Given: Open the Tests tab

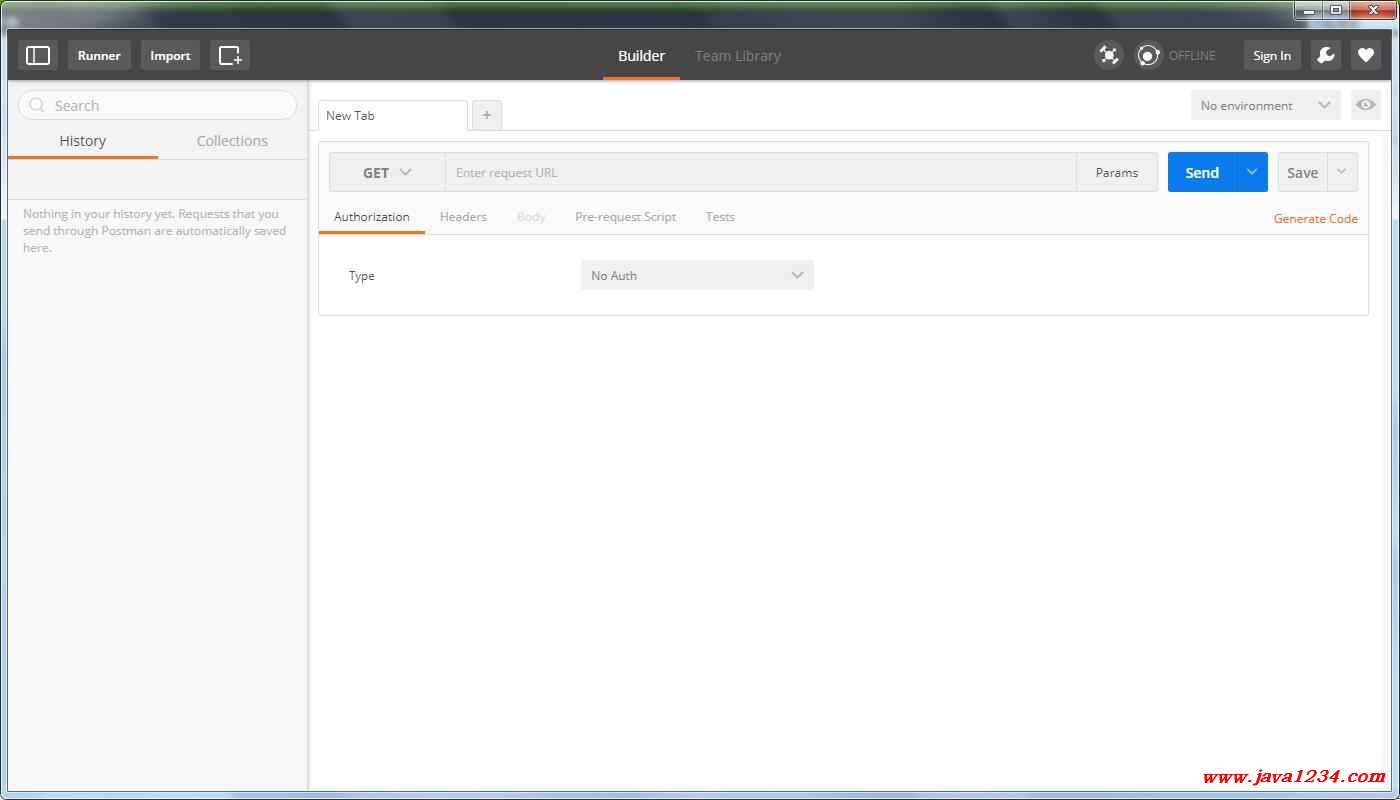Looking at the screenshot, I should coord(720,217).
